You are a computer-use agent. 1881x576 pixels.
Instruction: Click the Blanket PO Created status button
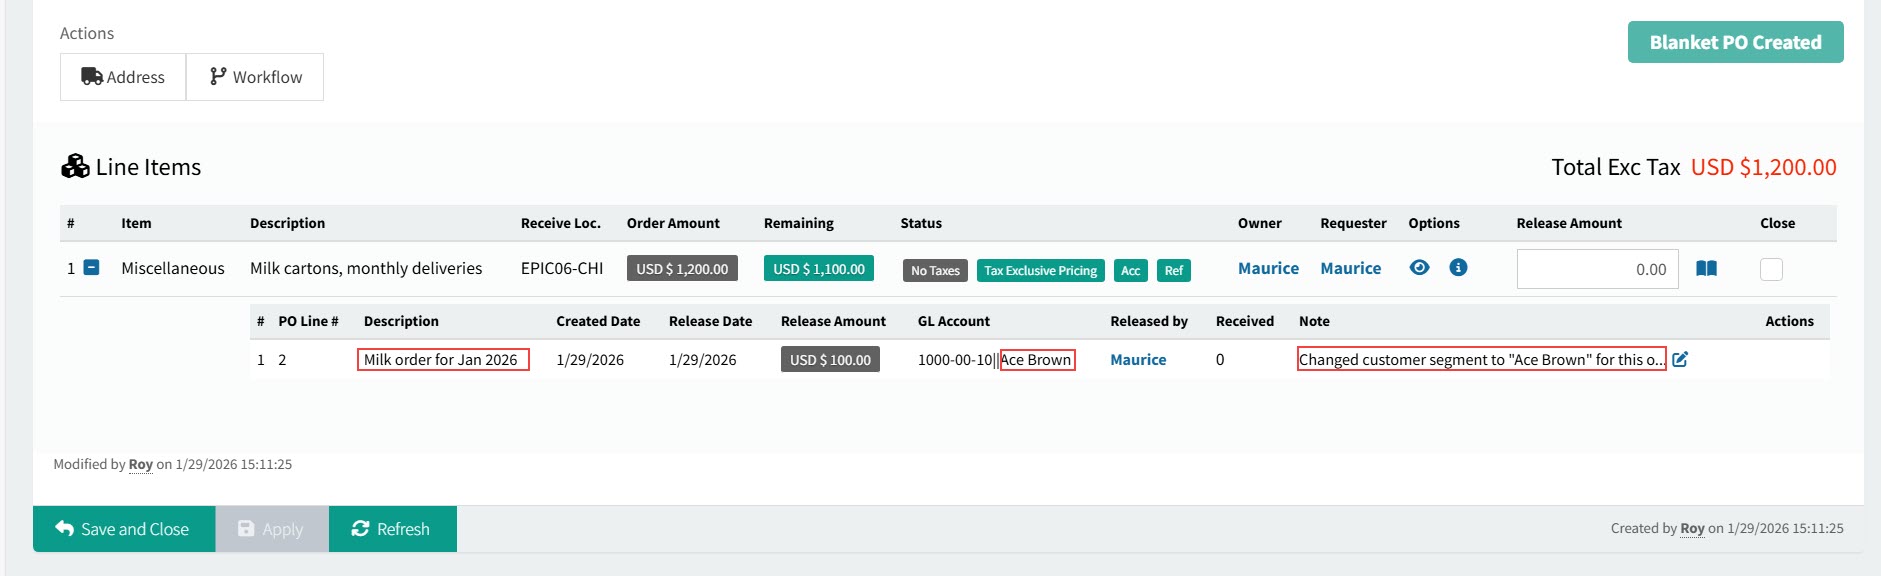[1735, 42]
